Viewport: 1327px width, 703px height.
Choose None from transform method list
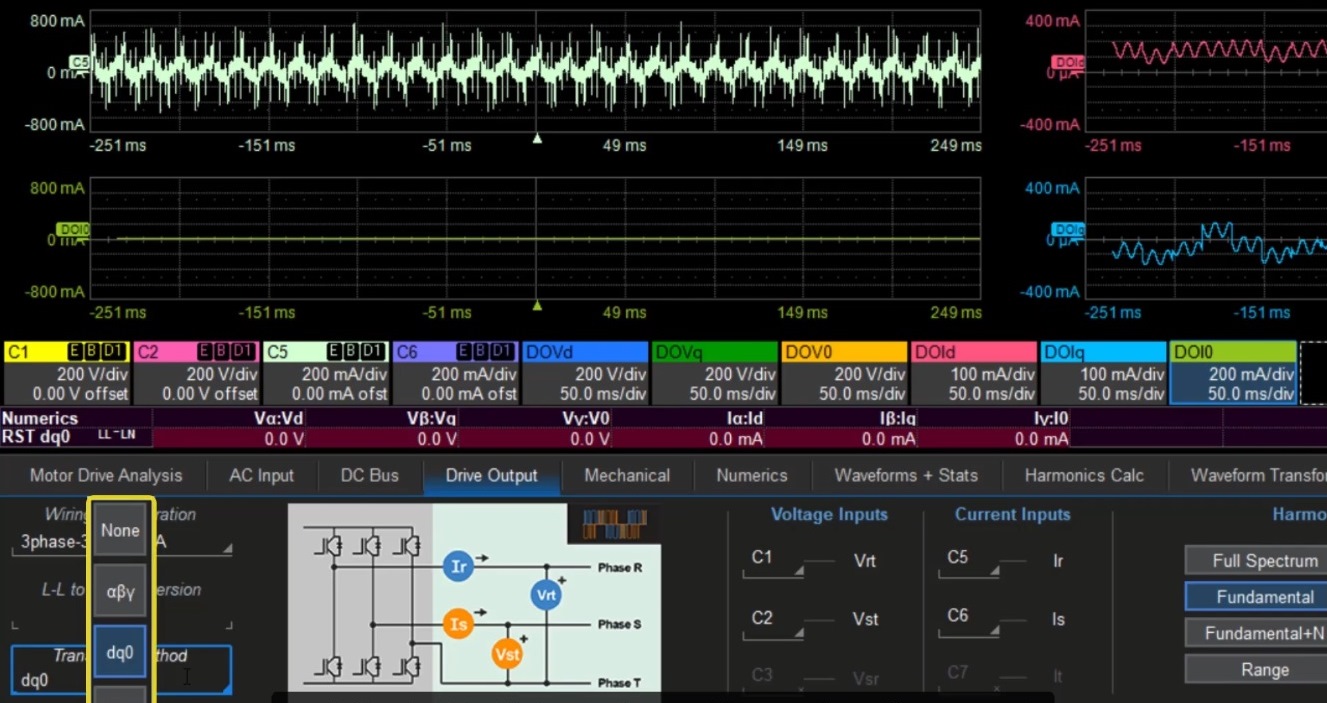[120, 530]
